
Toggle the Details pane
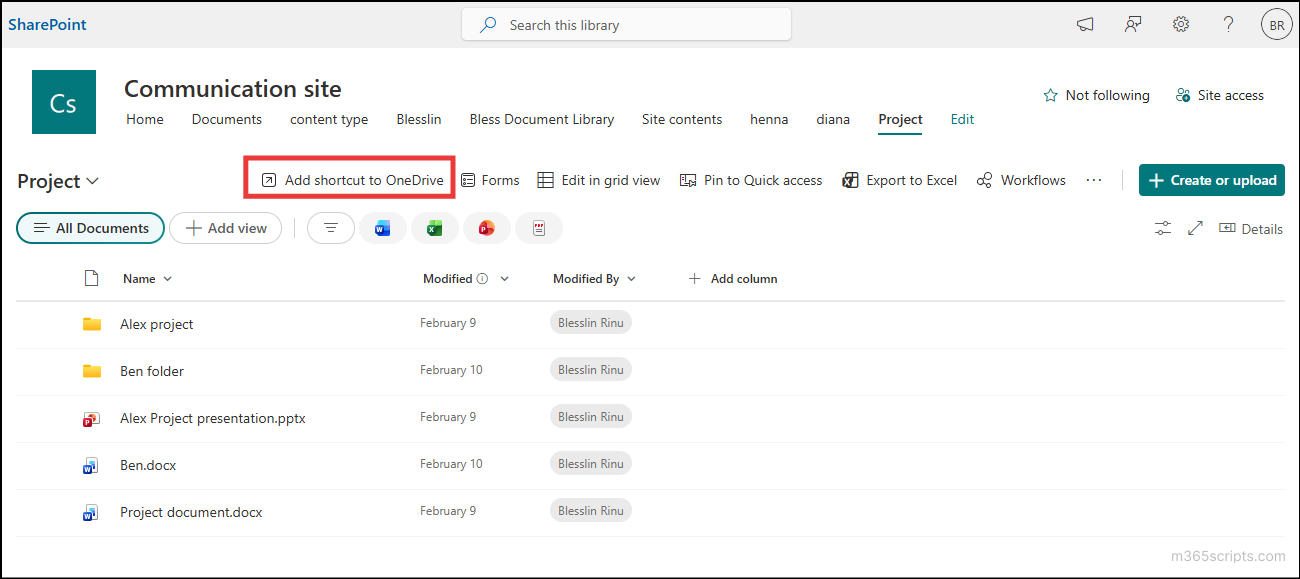point(1251,228)
